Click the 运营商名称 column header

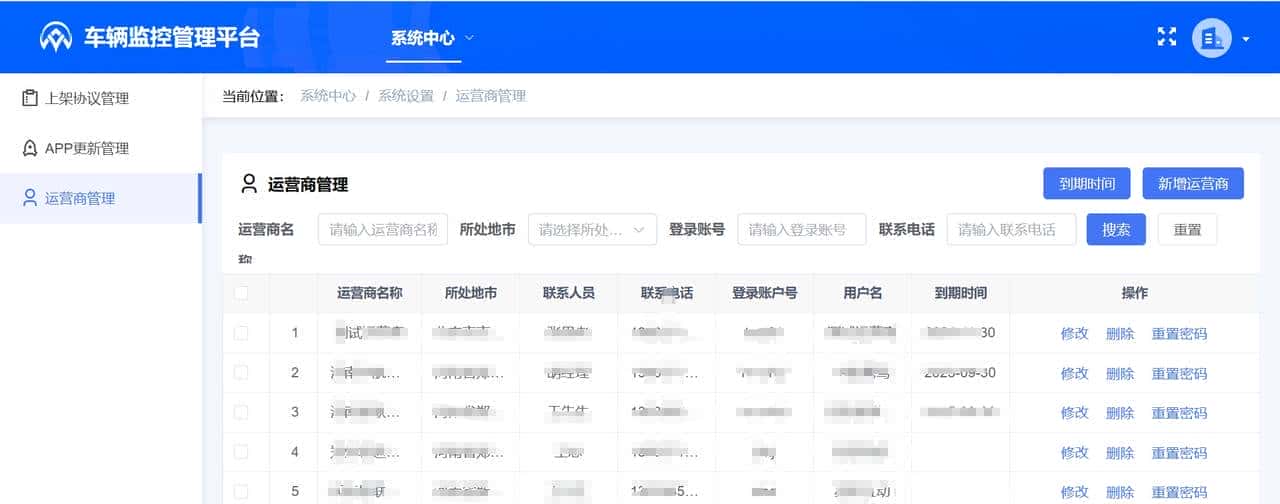click(x=370, y=293)
